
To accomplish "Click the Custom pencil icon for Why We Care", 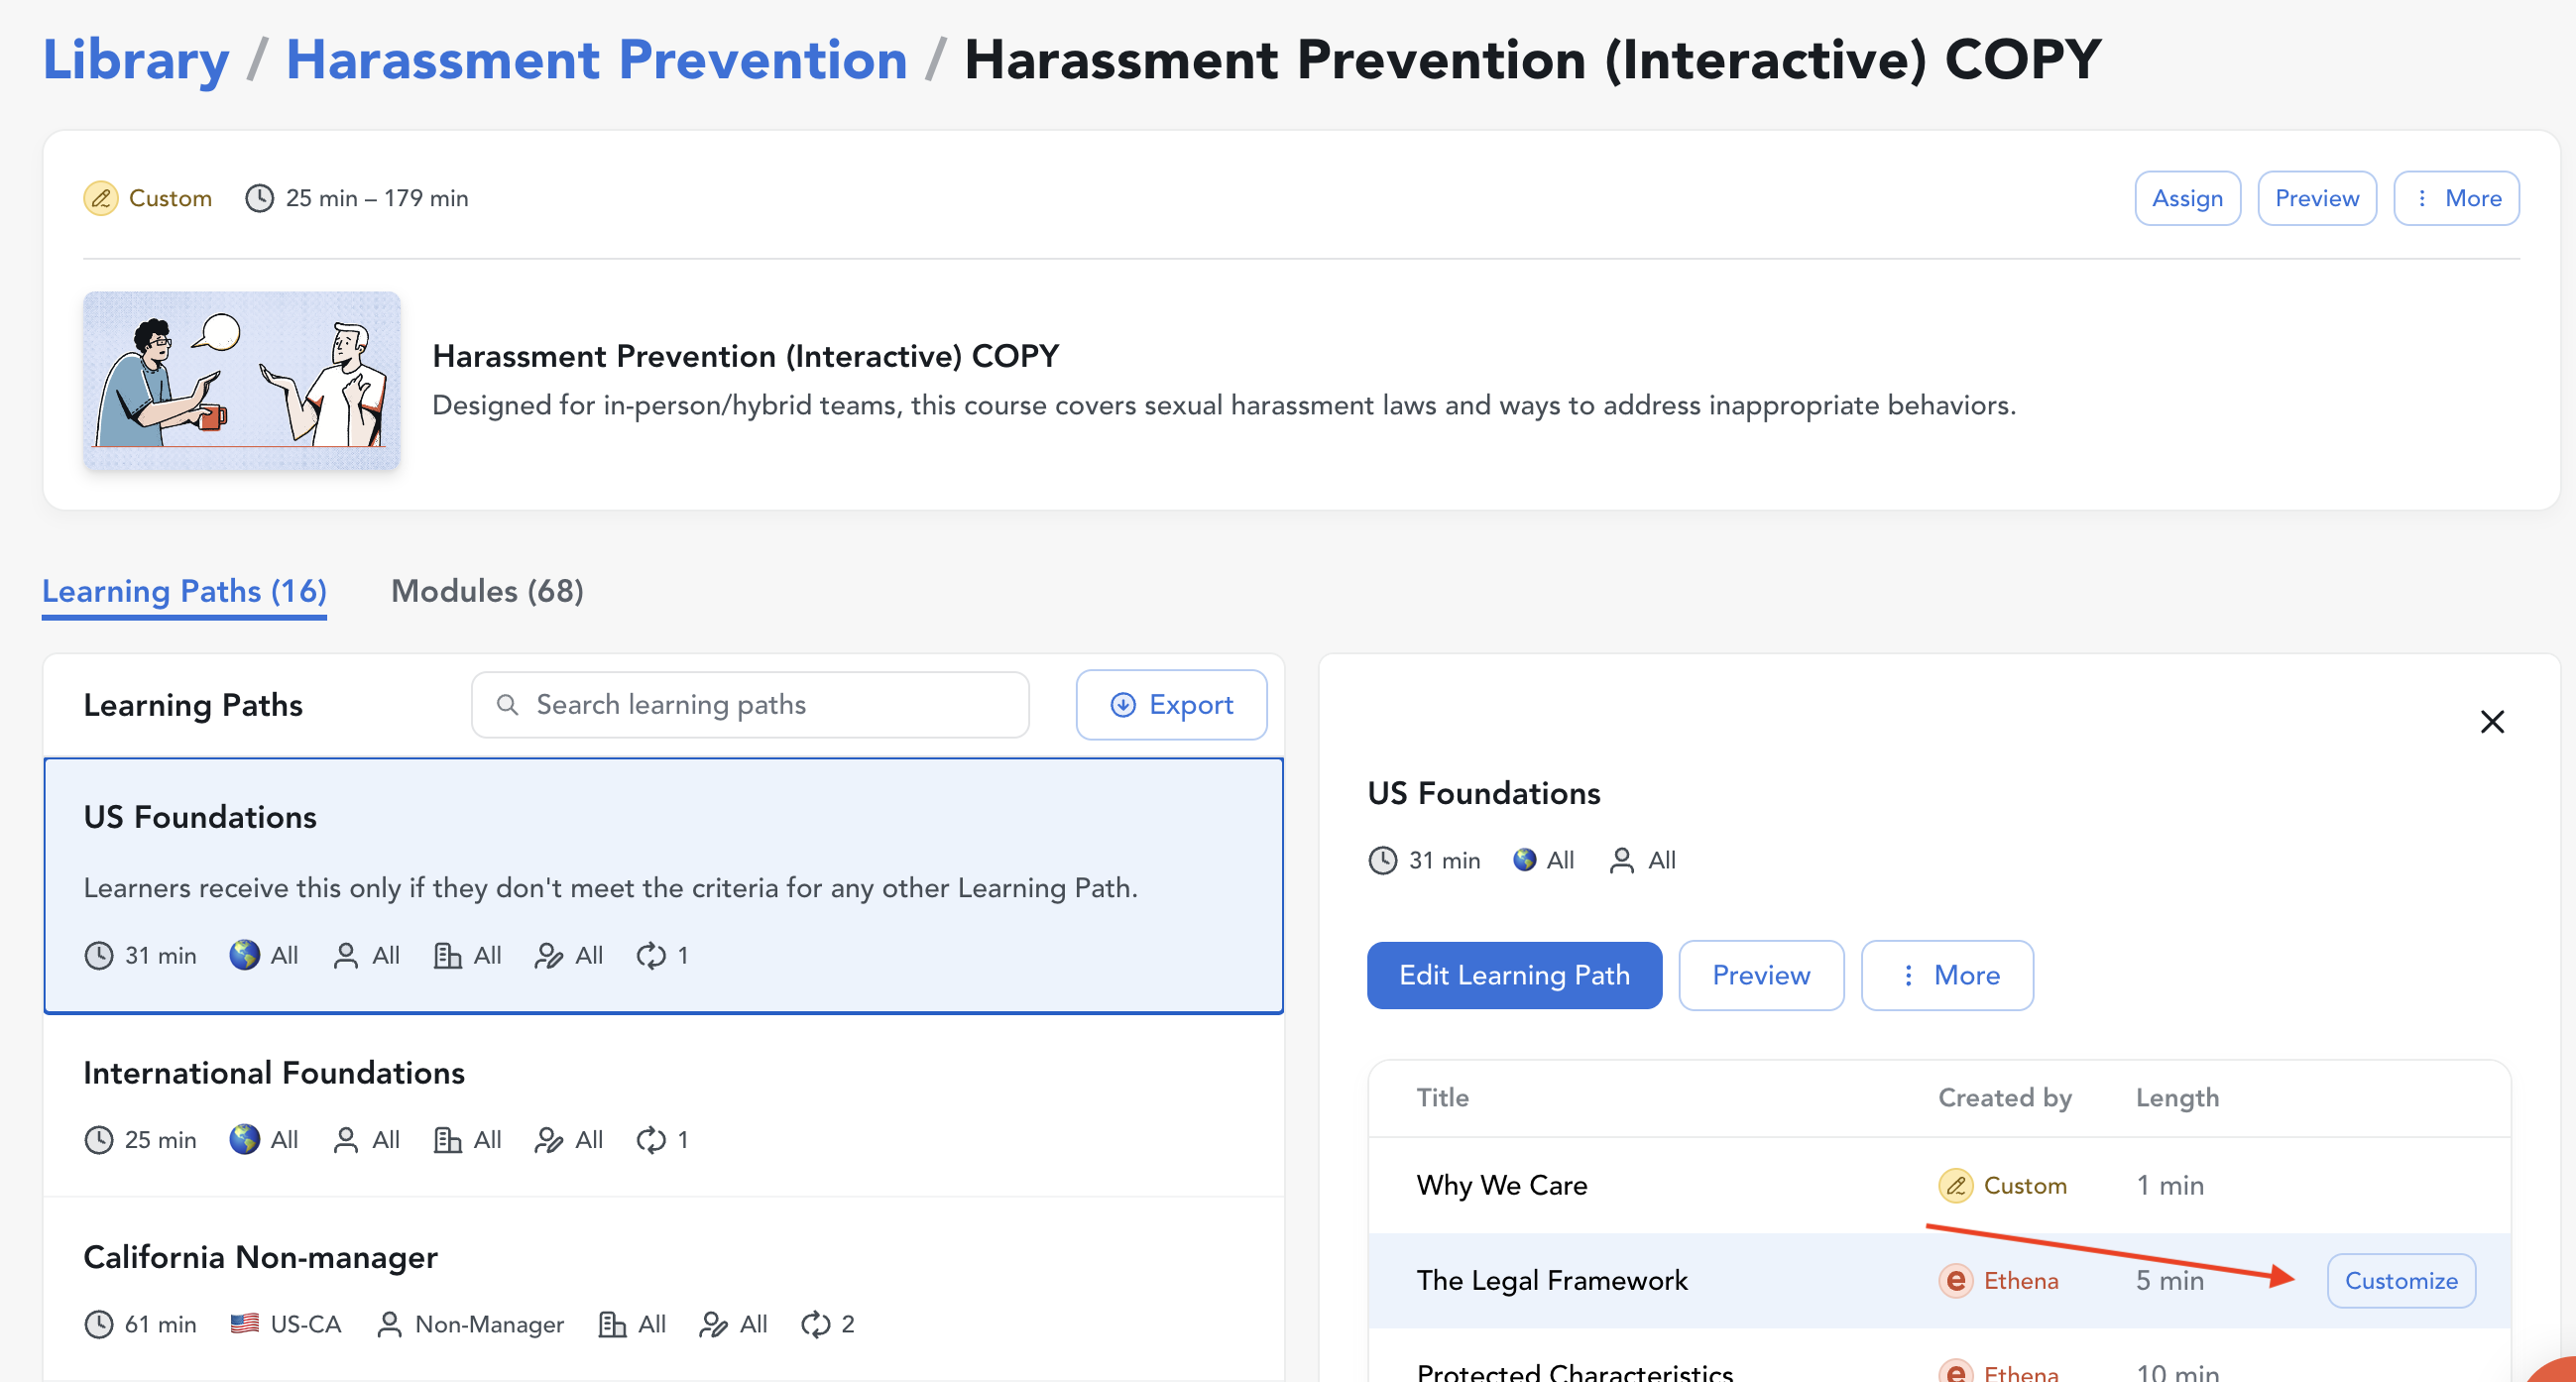I will [x=1955, y=1185].
